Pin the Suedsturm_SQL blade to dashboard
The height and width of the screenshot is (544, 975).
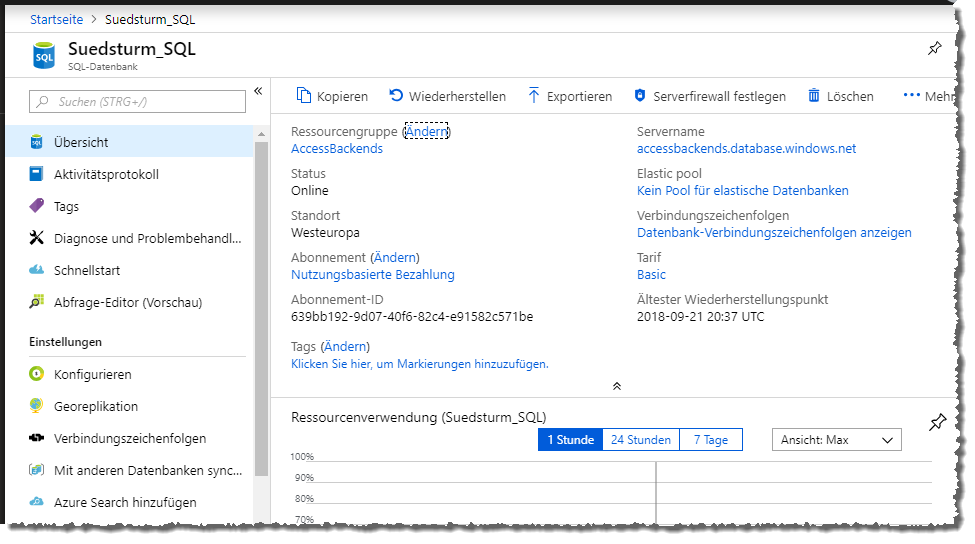(935, 48)
